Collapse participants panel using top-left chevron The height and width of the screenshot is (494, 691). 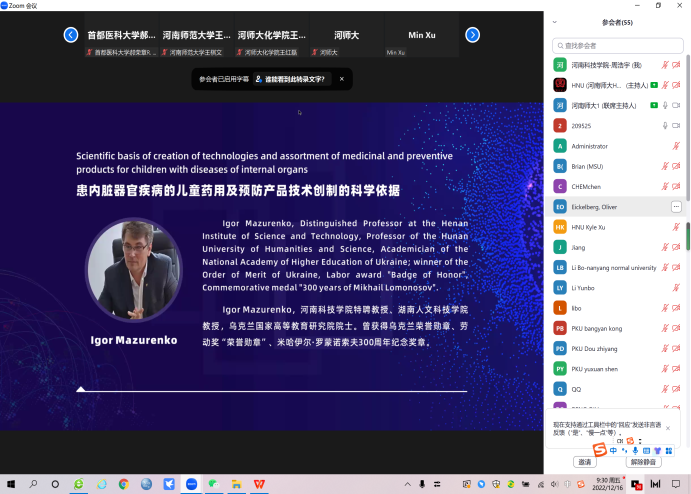pos(555,20)
